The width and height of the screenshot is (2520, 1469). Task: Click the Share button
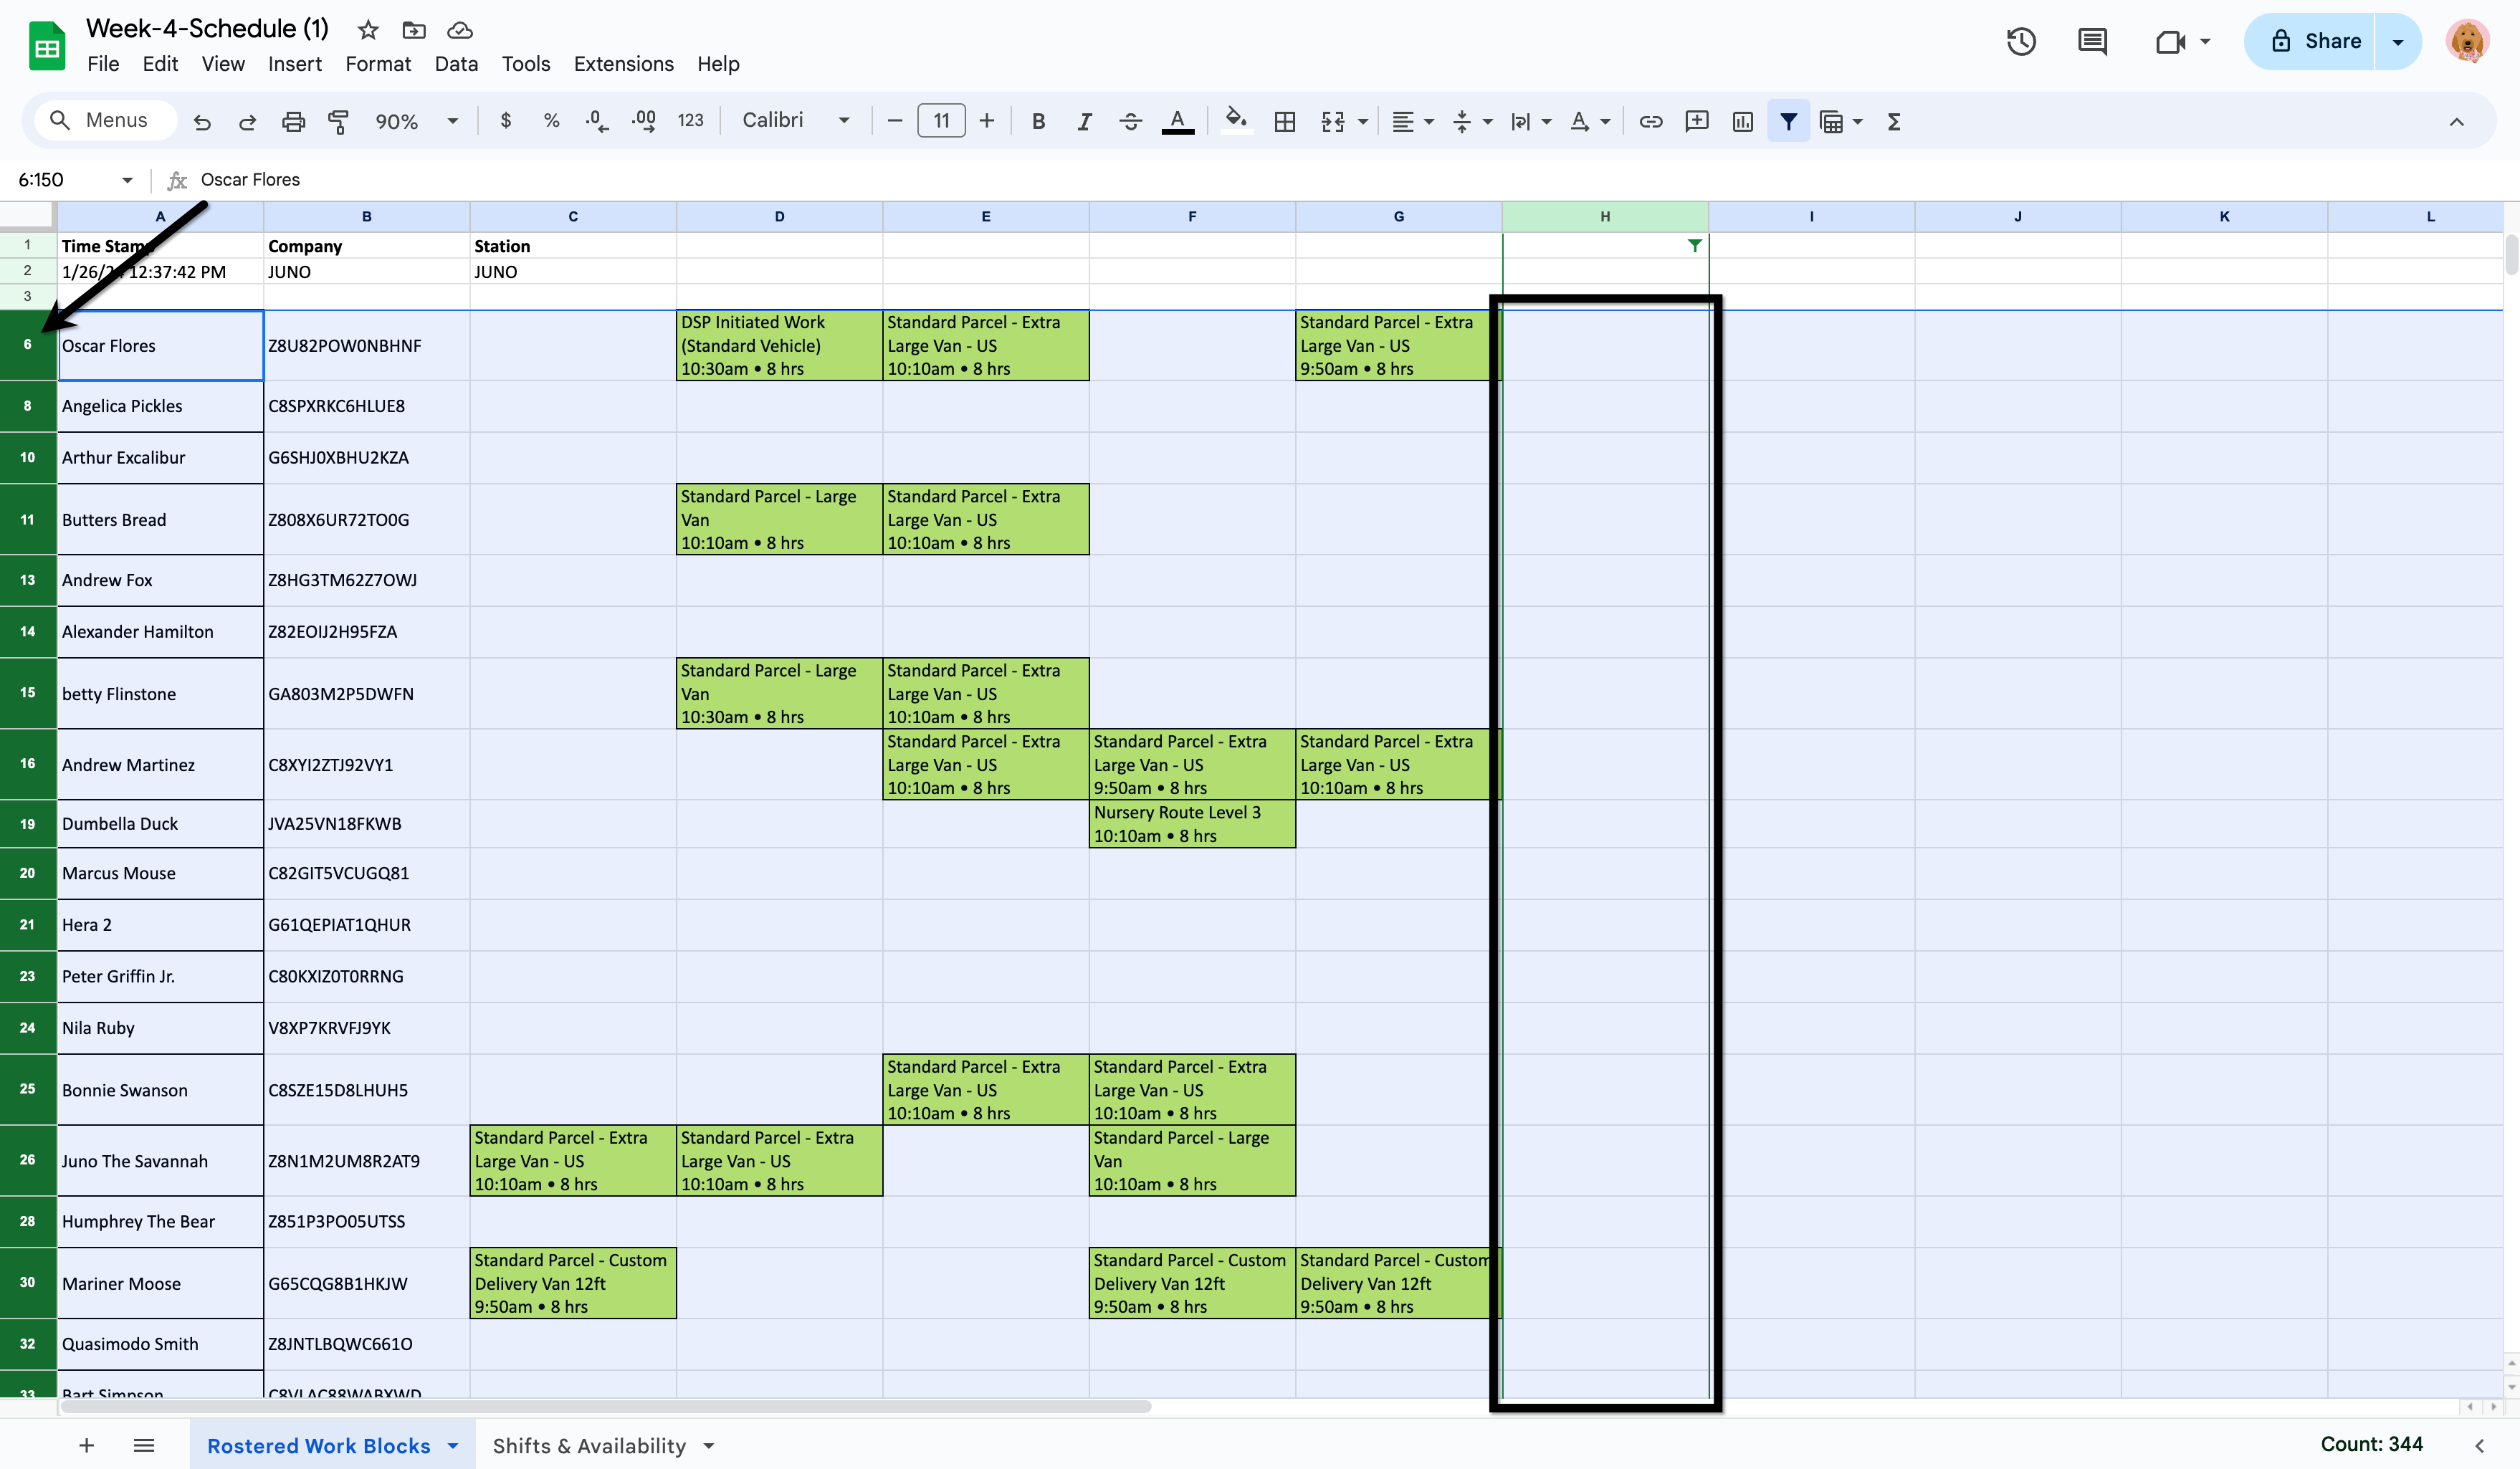(x=2314, y=41)
